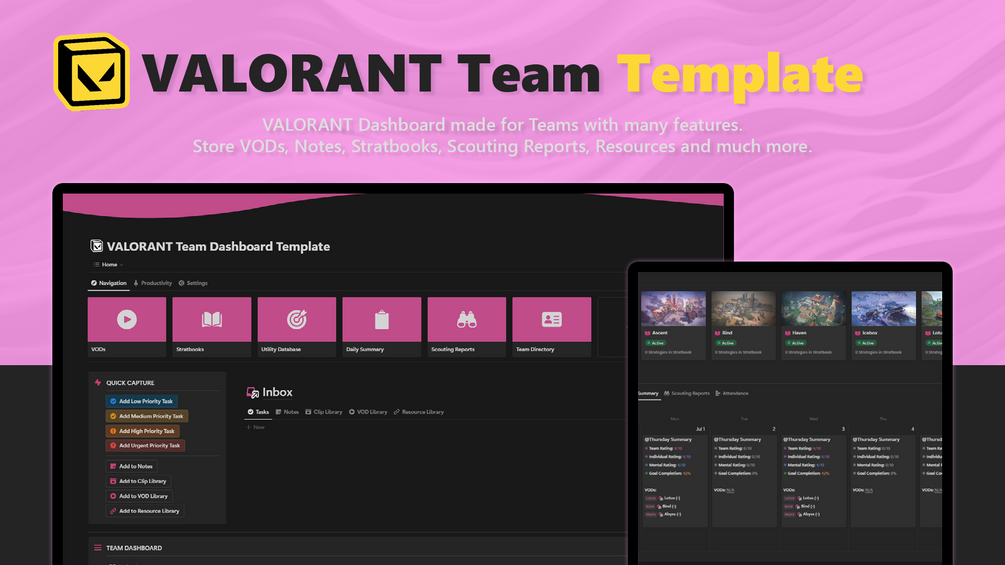Click Goal Completion 42% on Jul 1
This screenshot has height=565, width=1005.
669,473
